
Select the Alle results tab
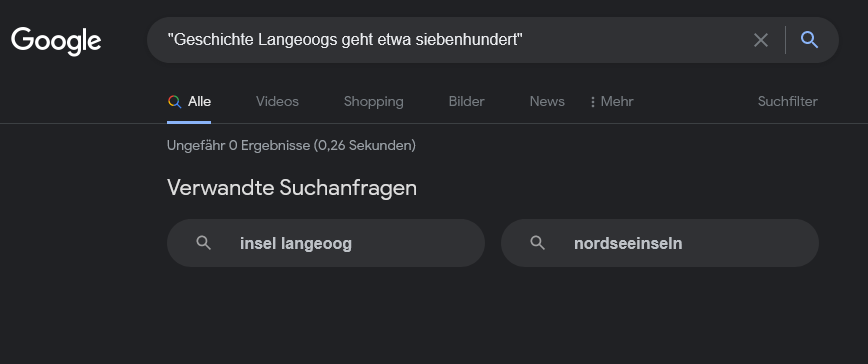pyautogui.click(x=189, y=102)
